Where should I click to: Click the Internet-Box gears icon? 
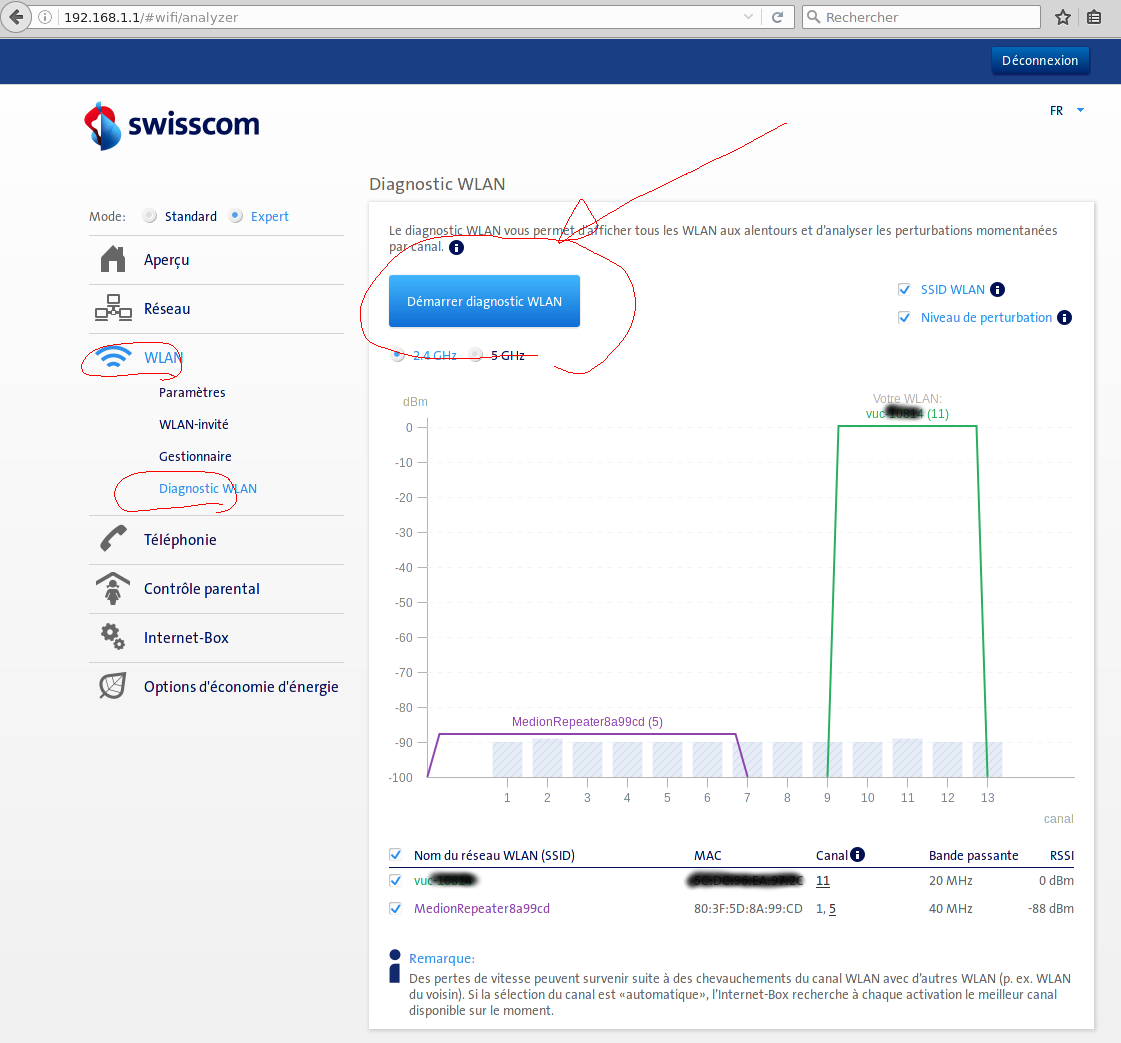[113, 637]
